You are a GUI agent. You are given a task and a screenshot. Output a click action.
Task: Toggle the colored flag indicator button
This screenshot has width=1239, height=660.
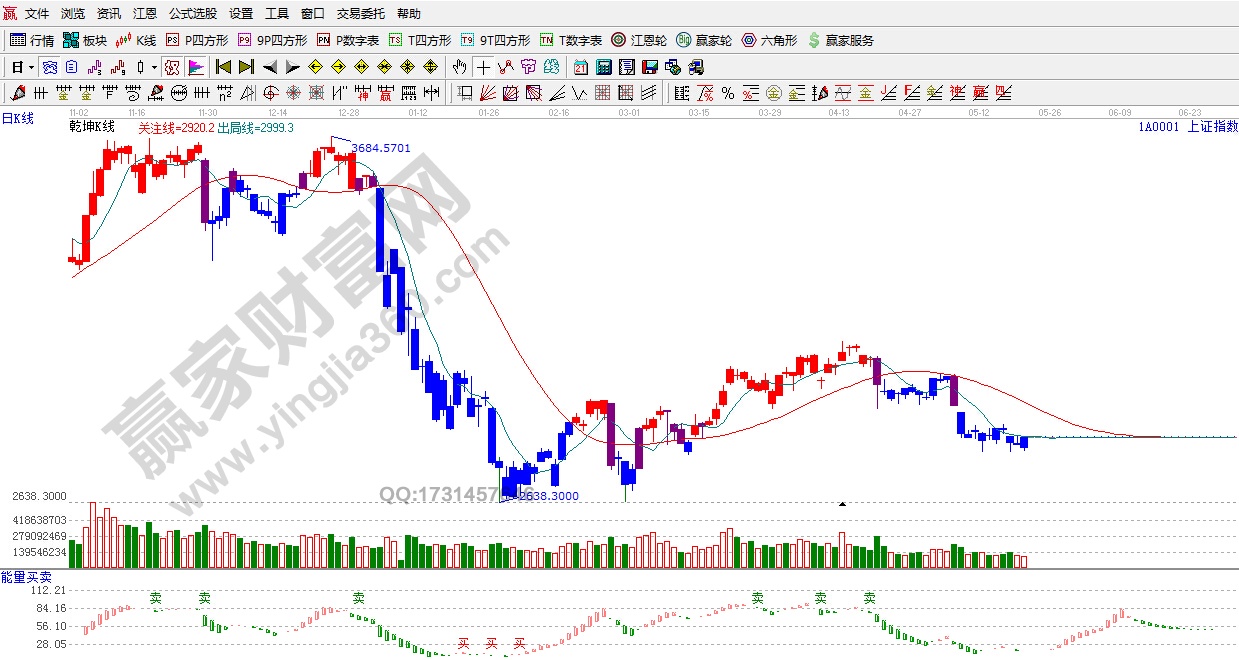[196, 67]
